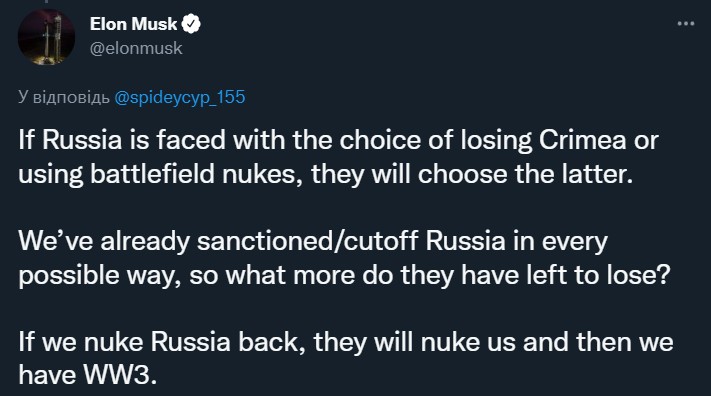This screenshot has height=396, width=711.
Task: Click the line starting "We've already sanctioned"
Action: pyautogui.click(x=313, y=241)
